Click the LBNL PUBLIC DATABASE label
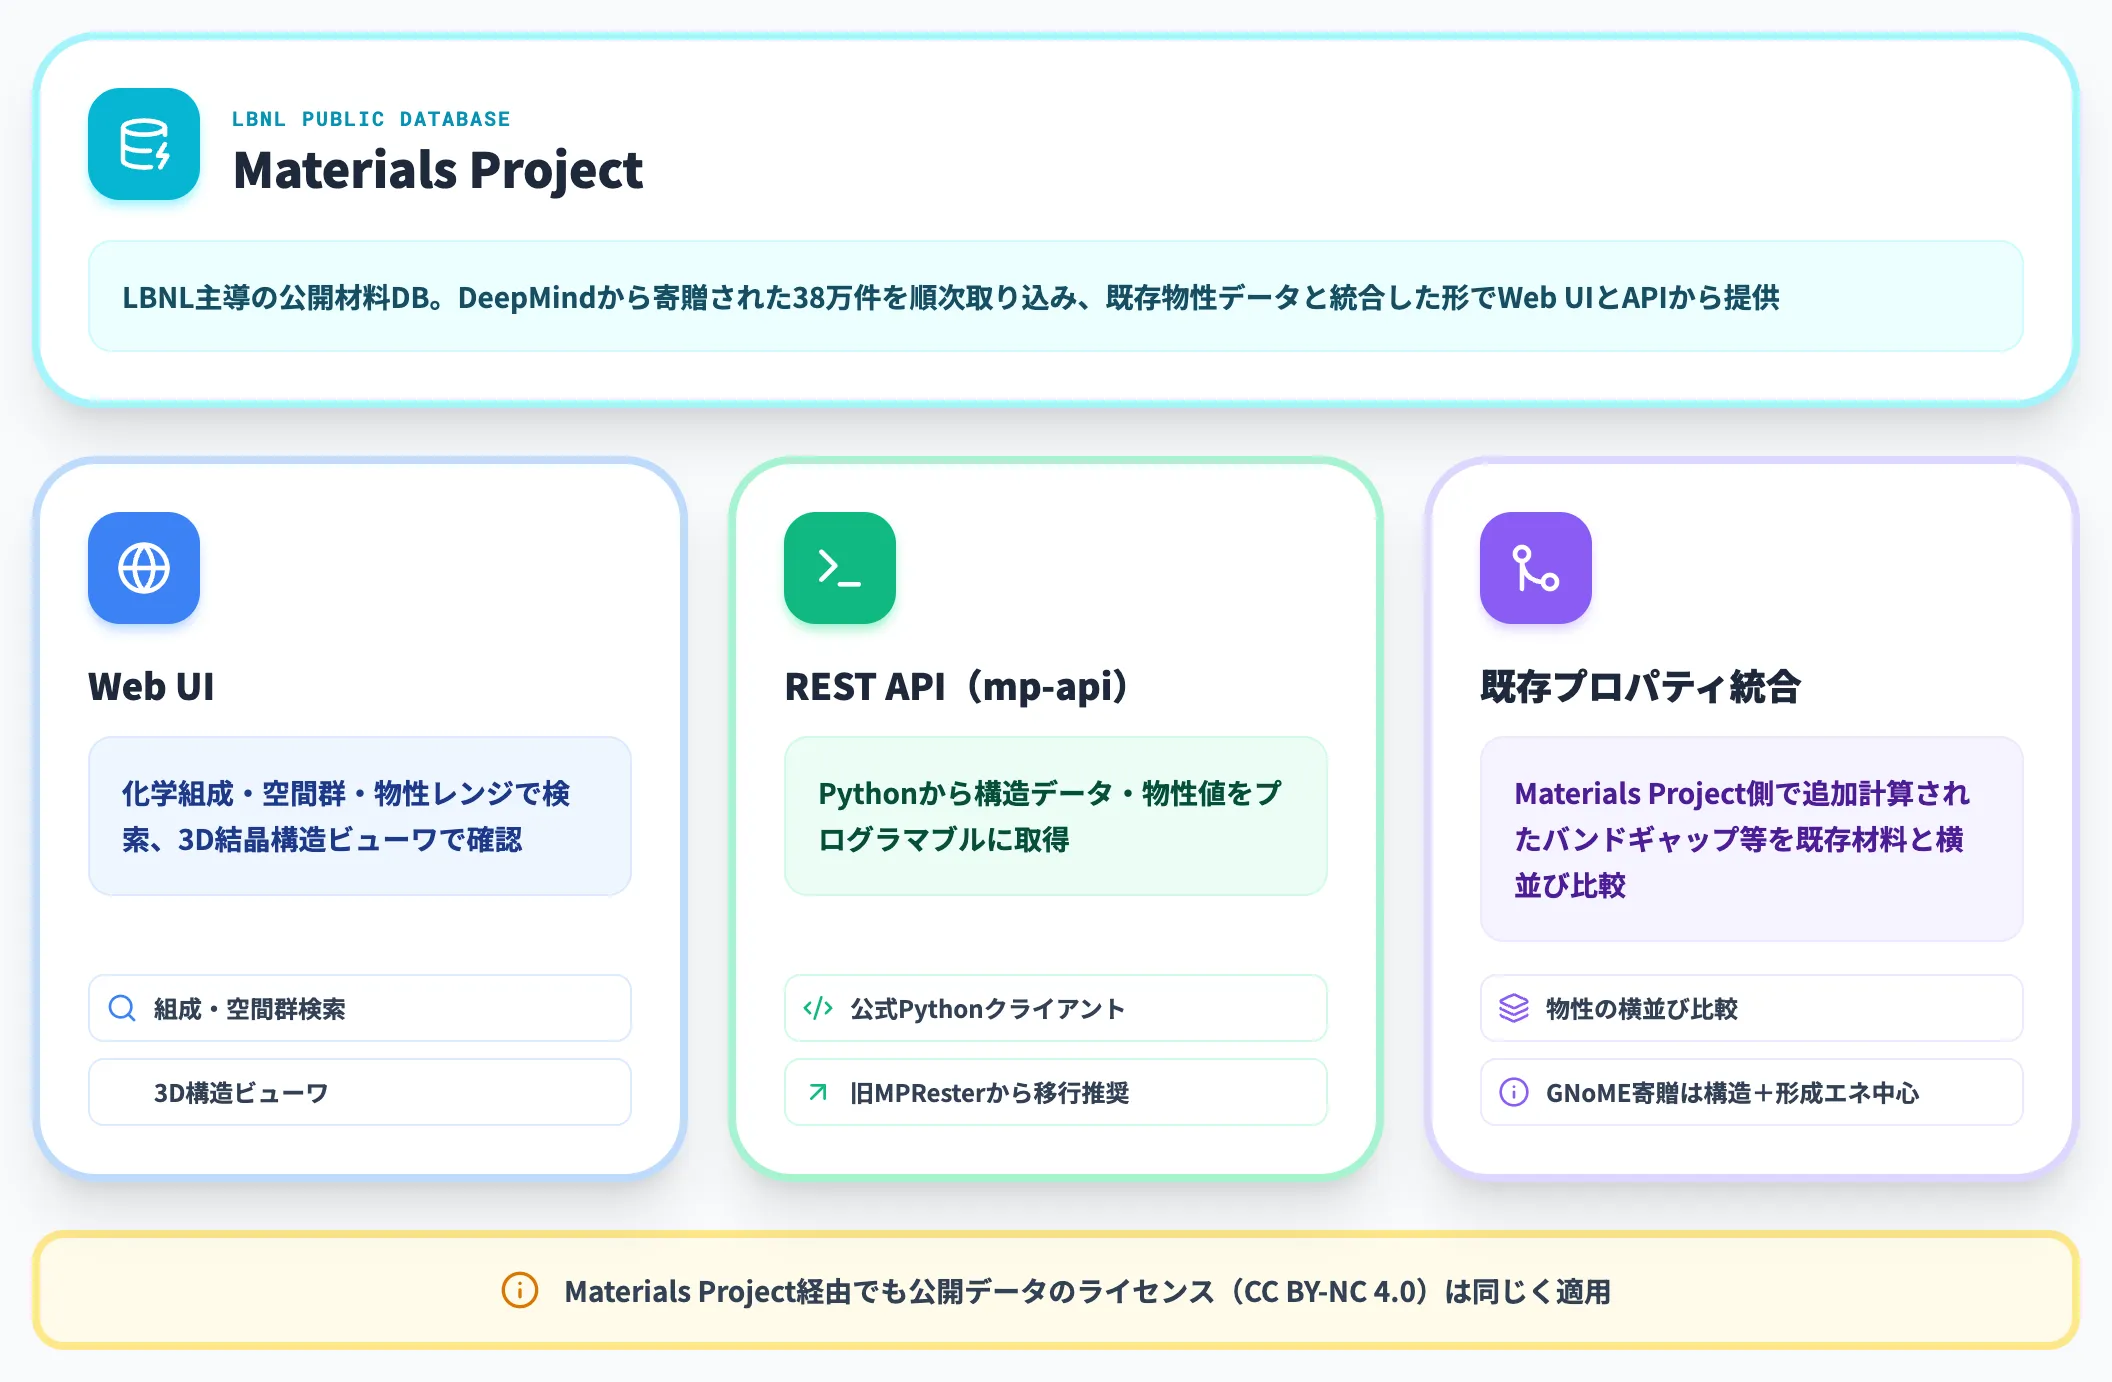Image resolution: width=2112 pixels, height=1382 pixels. pos(371,119)
